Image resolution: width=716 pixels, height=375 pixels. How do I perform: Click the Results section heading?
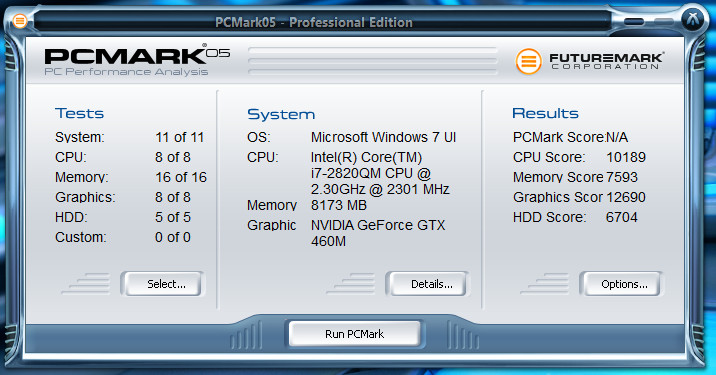545,113
